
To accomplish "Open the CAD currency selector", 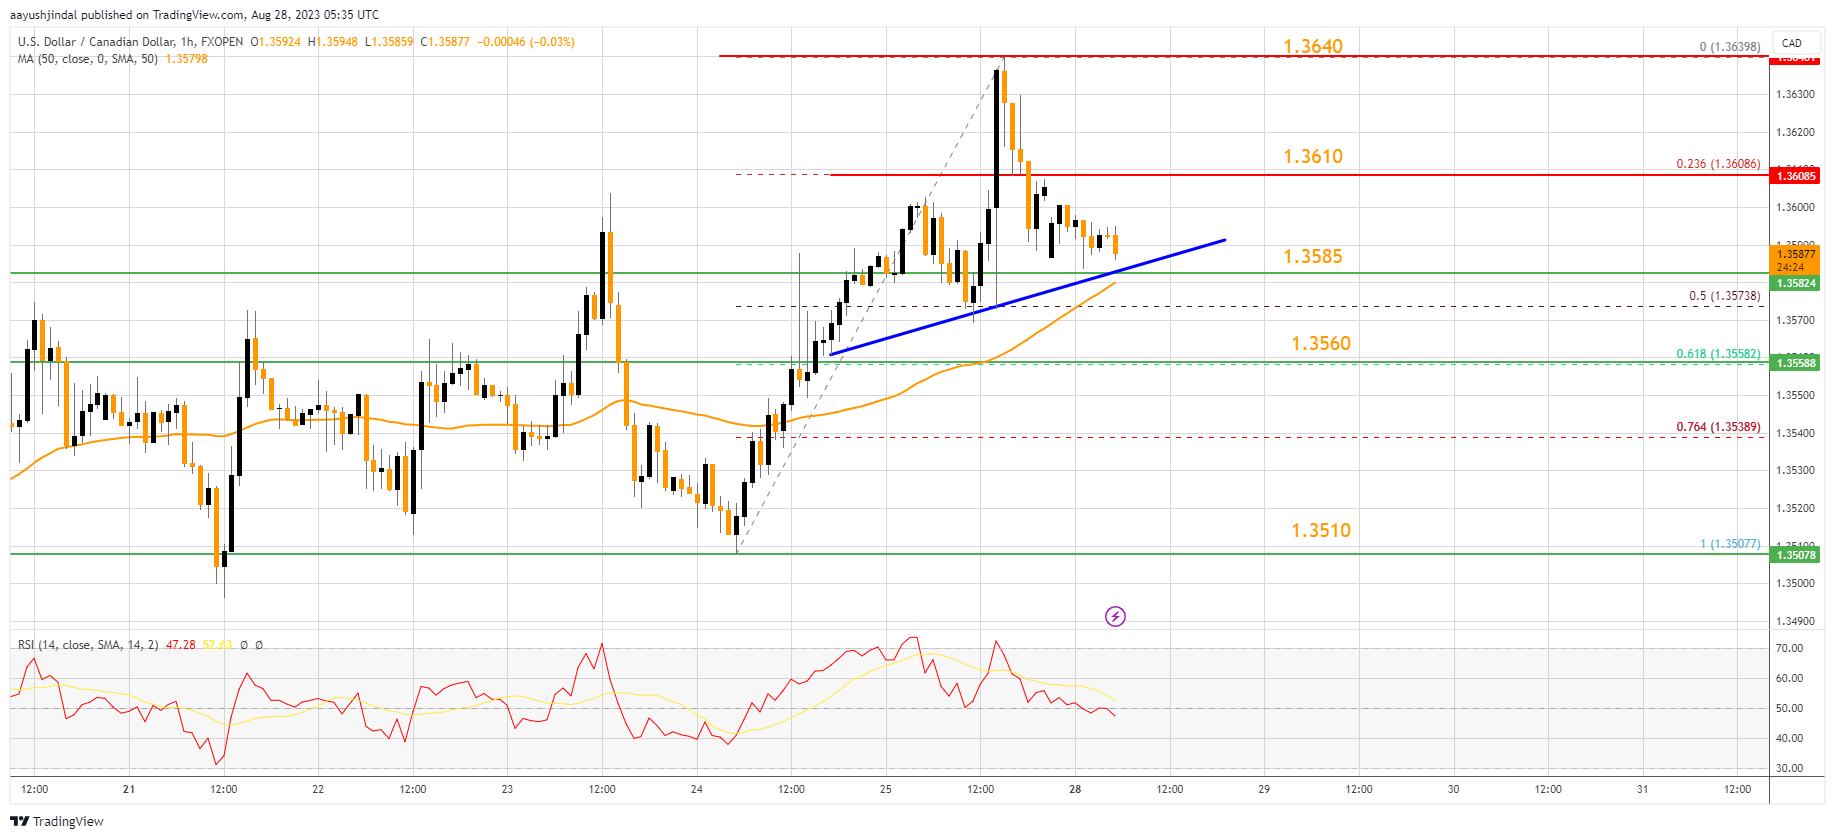I will point(1792,43).
